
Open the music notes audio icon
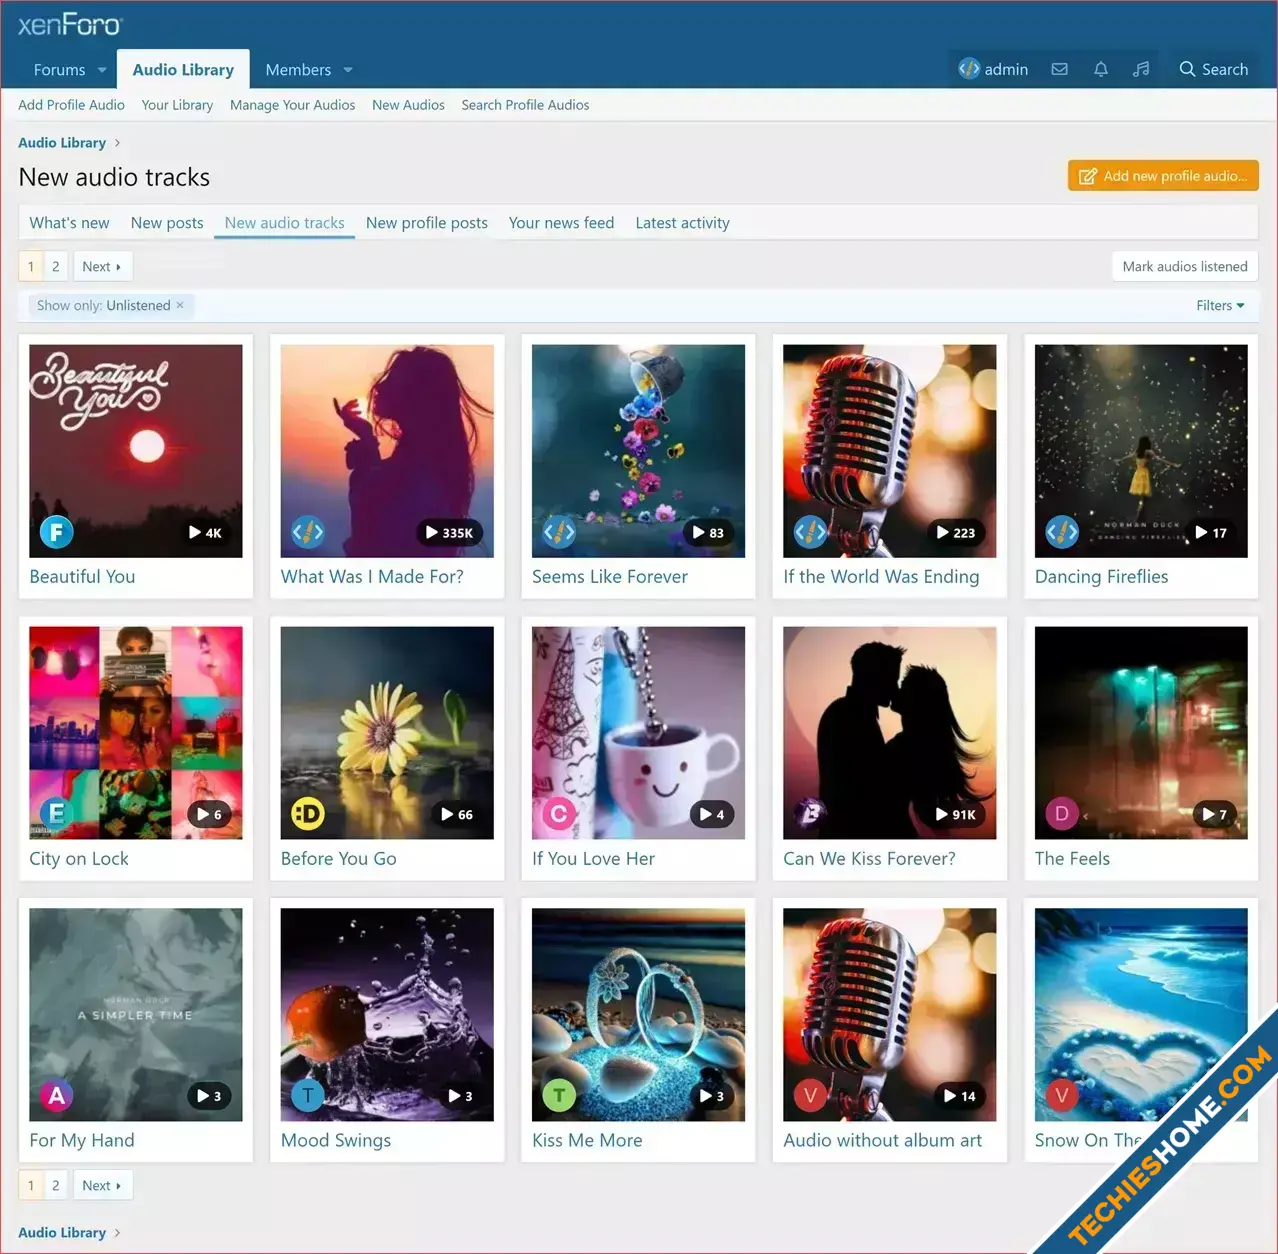[1141, 69]
